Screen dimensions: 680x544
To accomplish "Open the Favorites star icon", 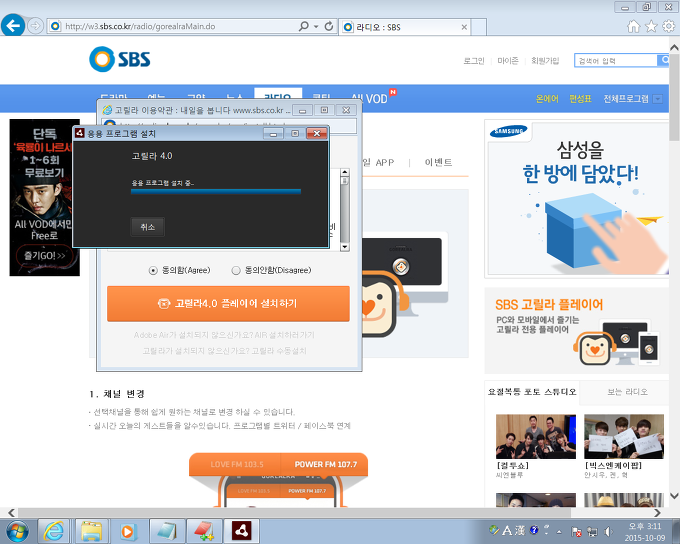I will coord(651,26).
